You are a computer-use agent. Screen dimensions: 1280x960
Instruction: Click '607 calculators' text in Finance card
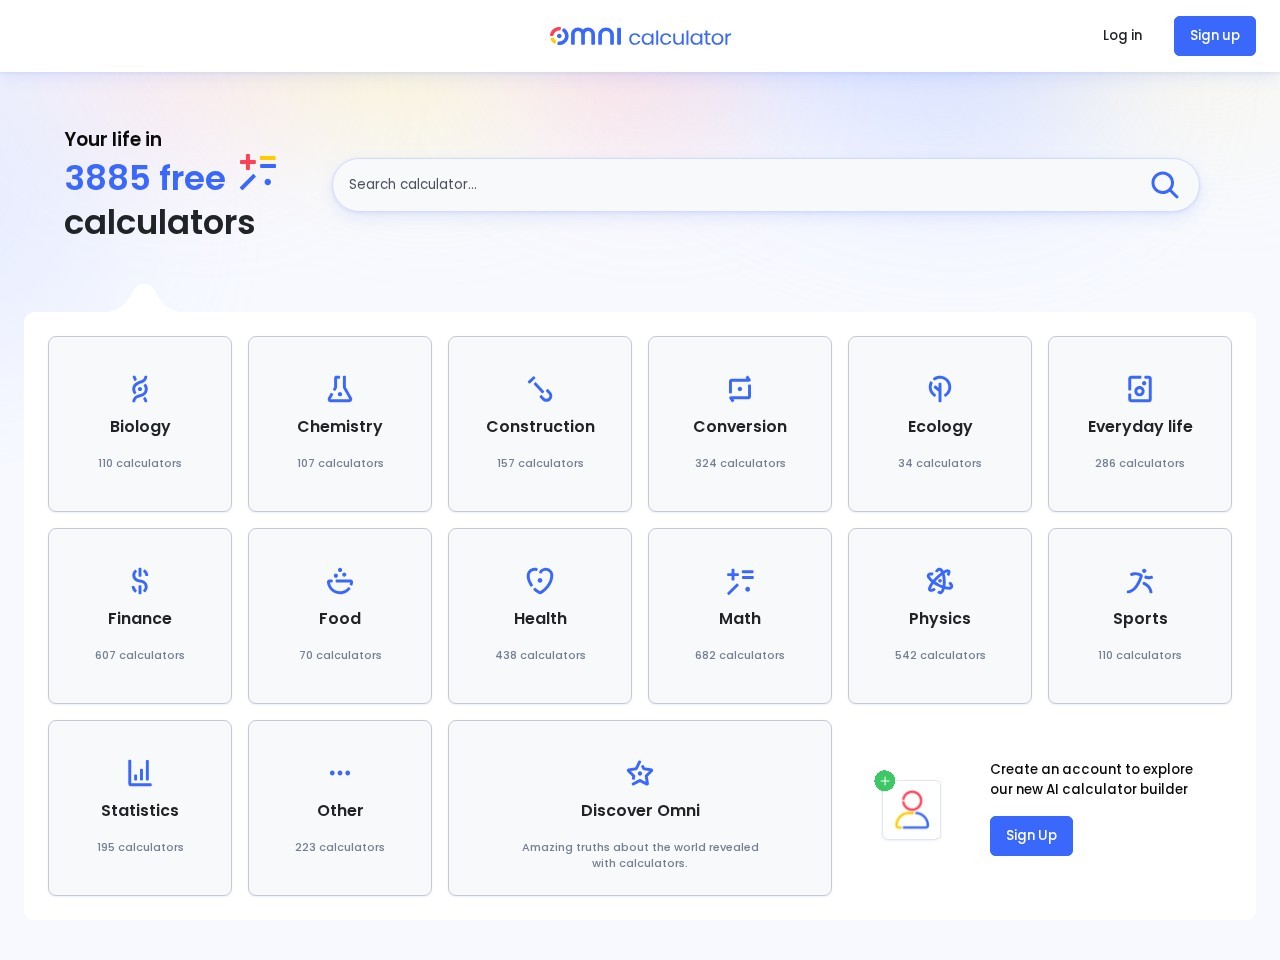click(x=140, y=655)
